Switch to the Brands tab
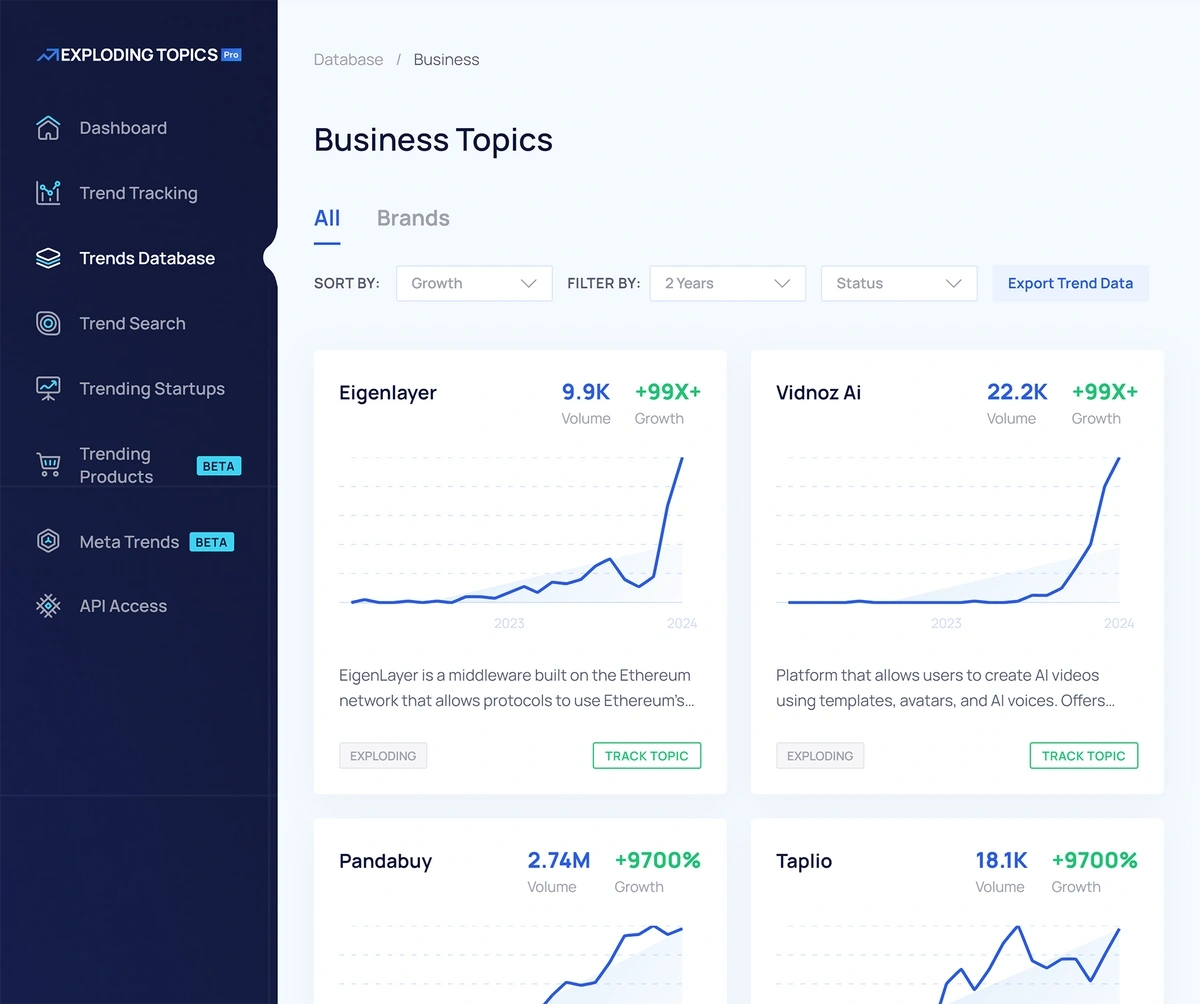 pos(413,218)
